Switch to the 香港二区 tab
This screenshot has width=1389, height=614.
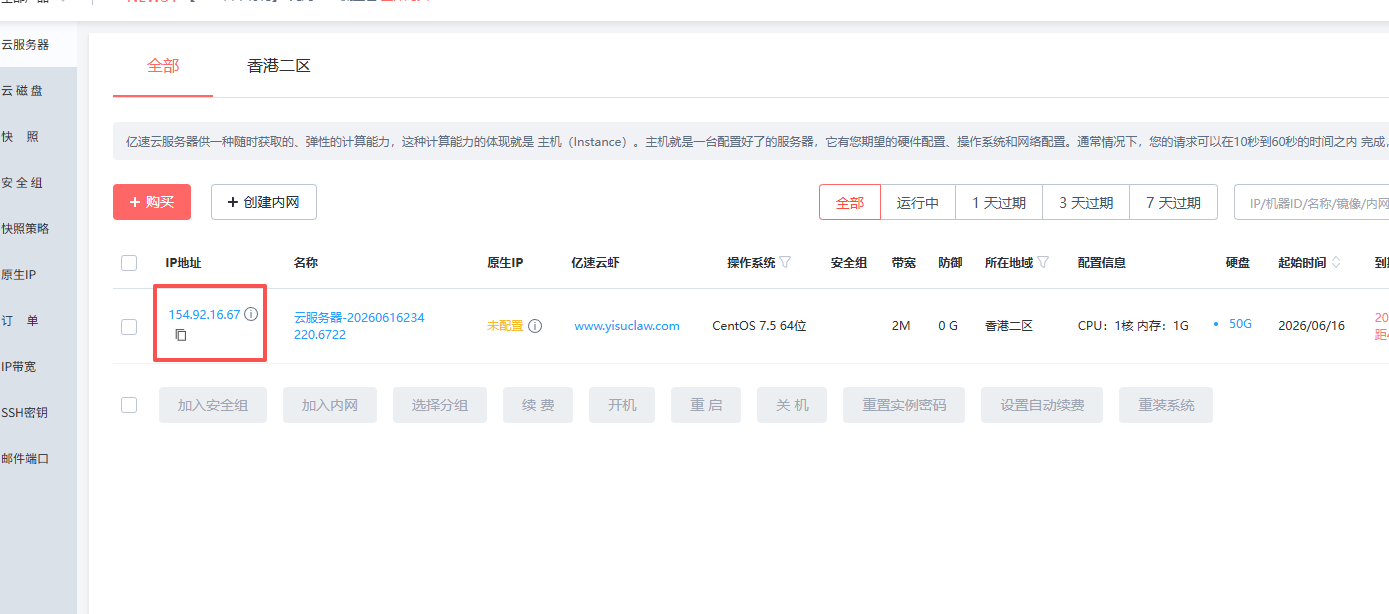[x=279, y=66]
